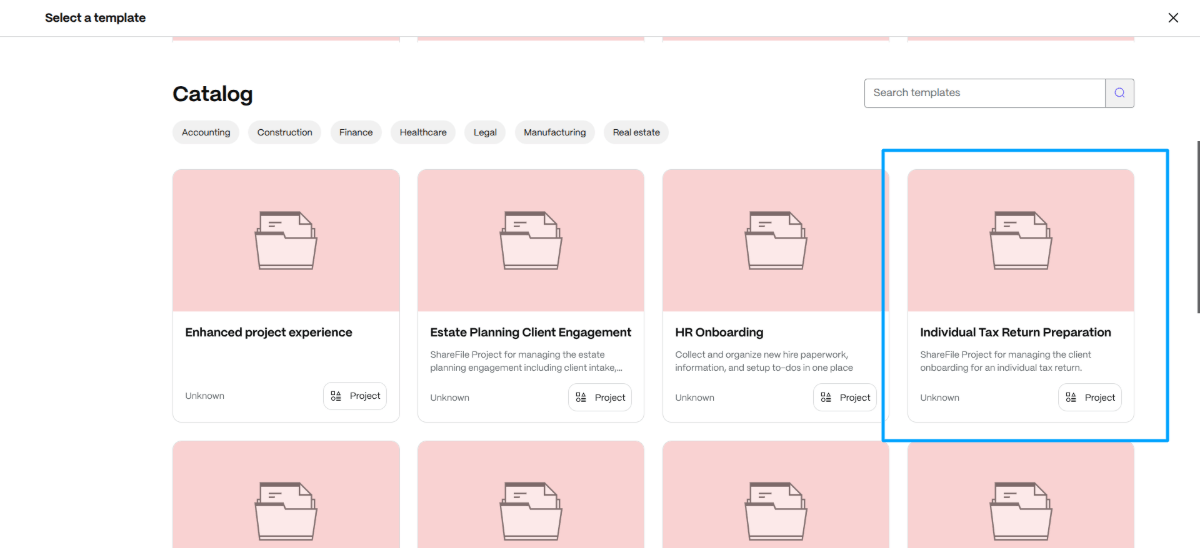
Task: Click Project badge on Individual Tax Return card
Action: pos(1090,397)
